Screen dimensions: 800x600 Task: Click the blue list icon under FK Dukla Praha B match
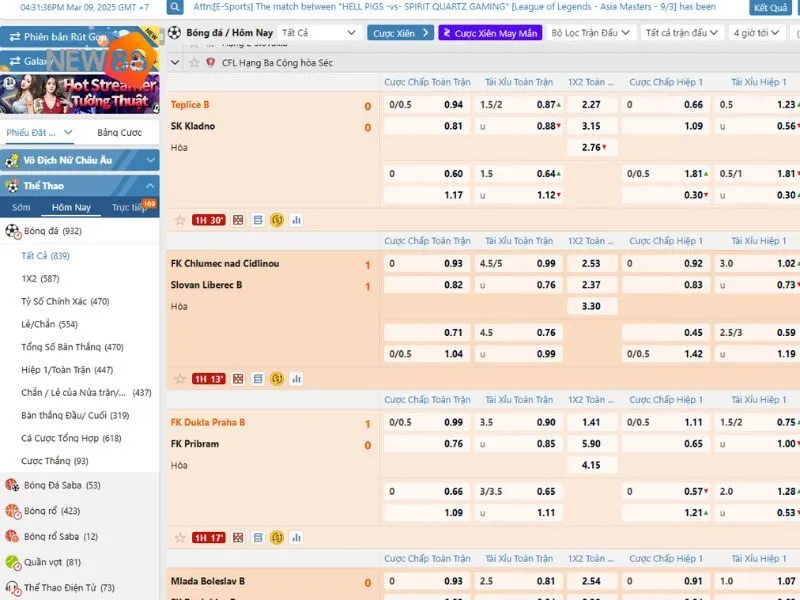(x=258, y=537)
